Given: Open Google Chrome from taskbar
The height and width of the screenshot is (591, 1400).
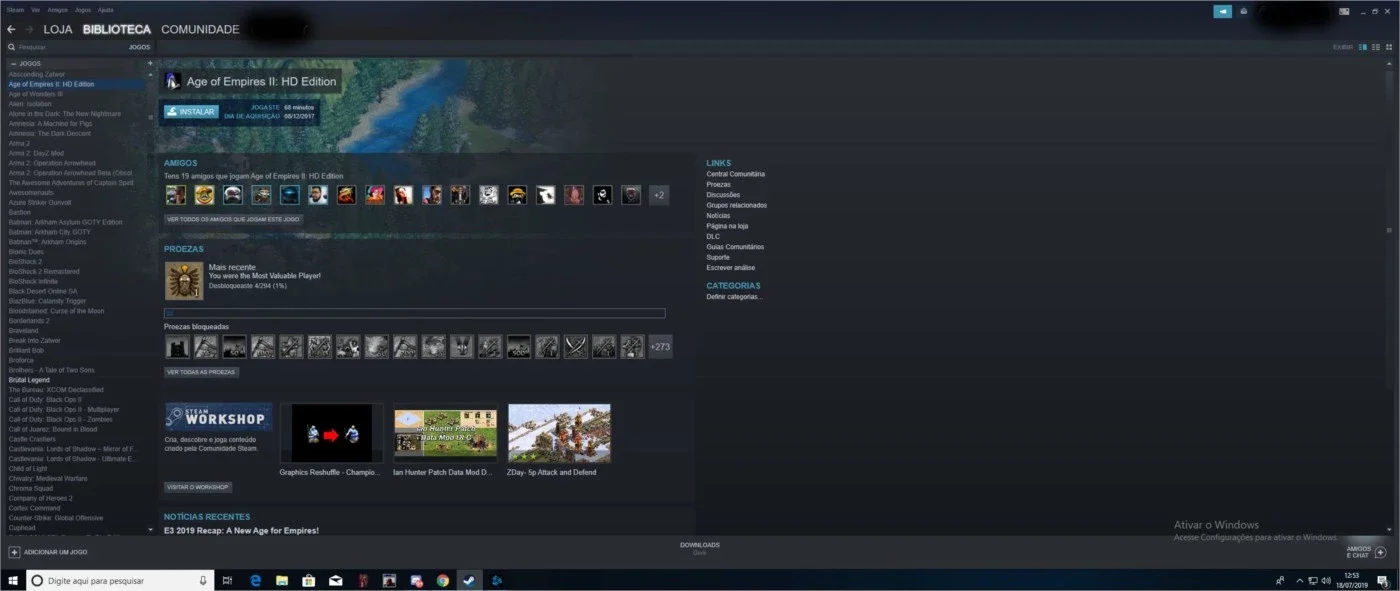Looking at the screenshot, I should (x=443, y=580).
